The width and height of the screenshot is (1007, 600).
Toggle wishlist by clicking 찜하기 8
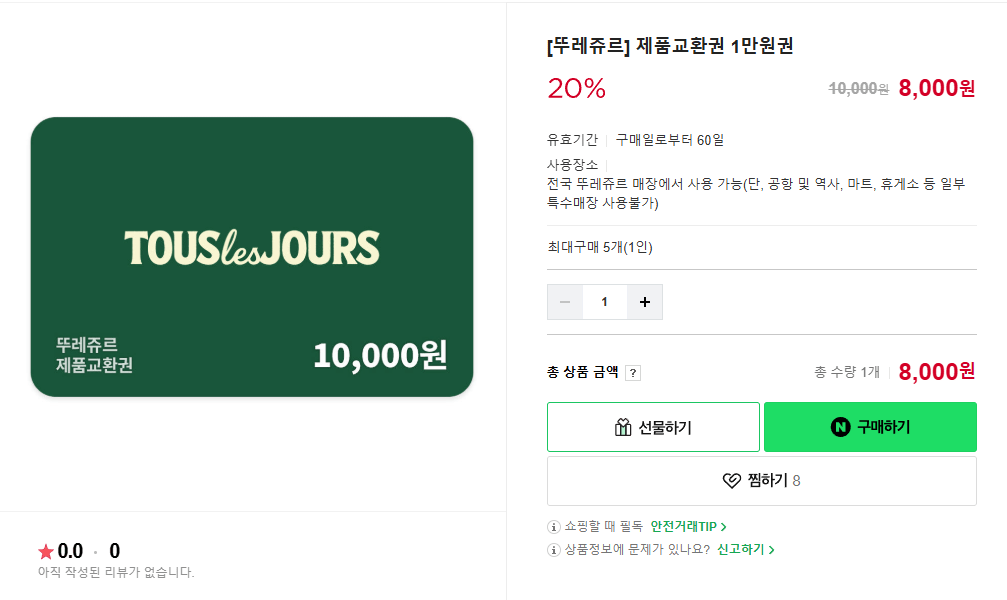[761, 479]
